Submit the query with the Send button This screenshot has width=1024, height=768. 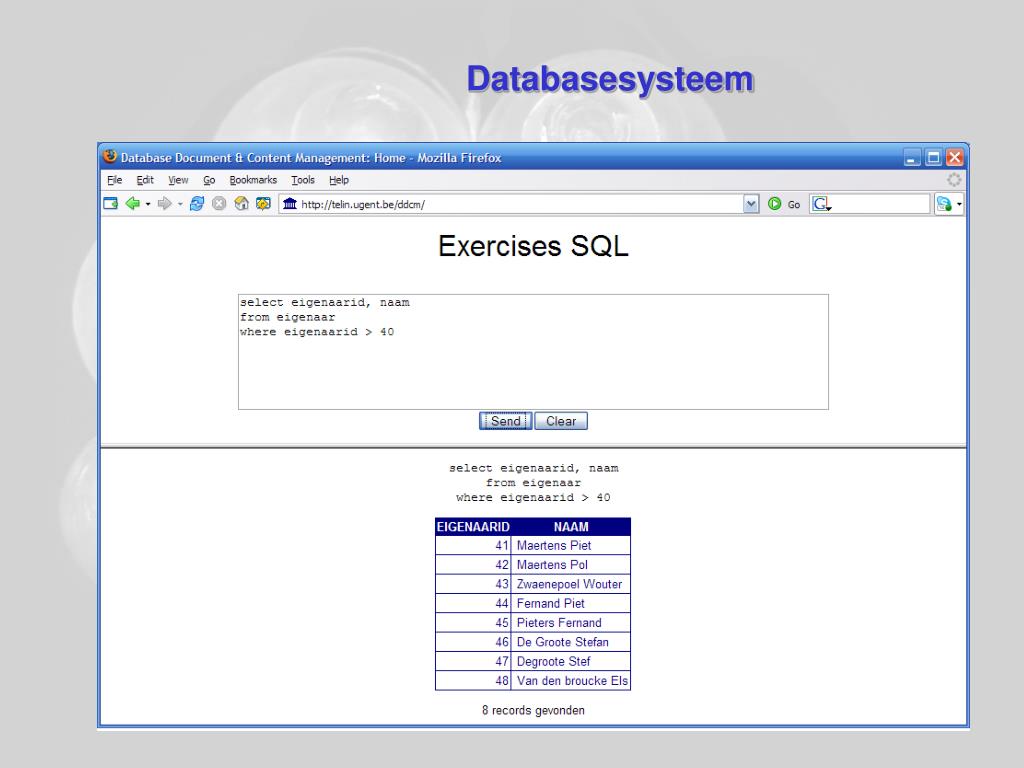(x=505, y=421)
